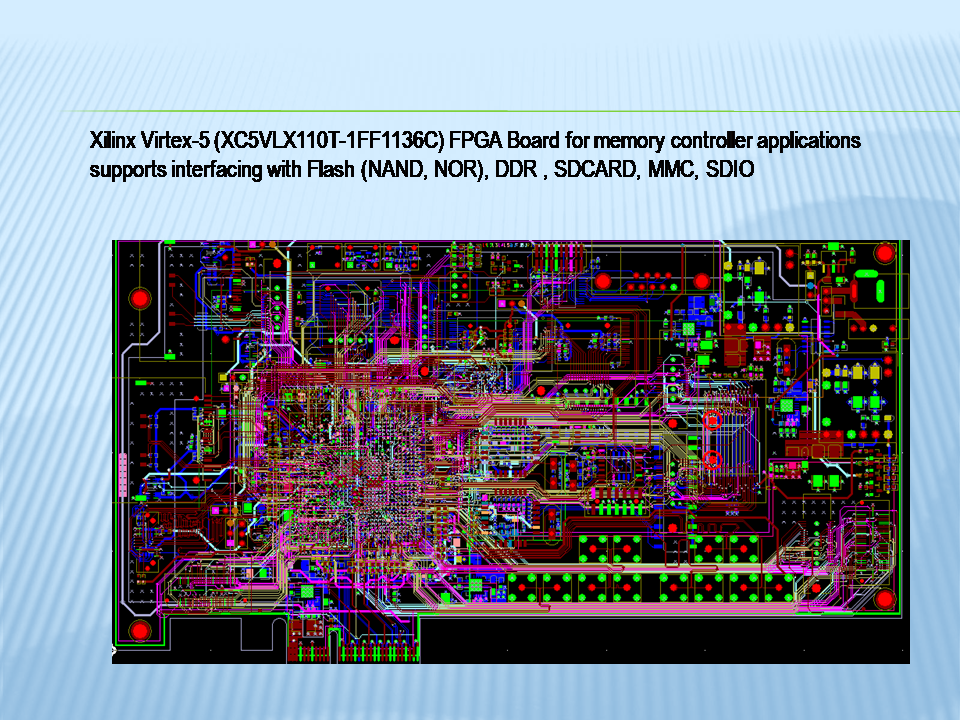Screen dimensions: 960x720
Task: Click the word SDIO at end of description
Action: tap(729, 170)
